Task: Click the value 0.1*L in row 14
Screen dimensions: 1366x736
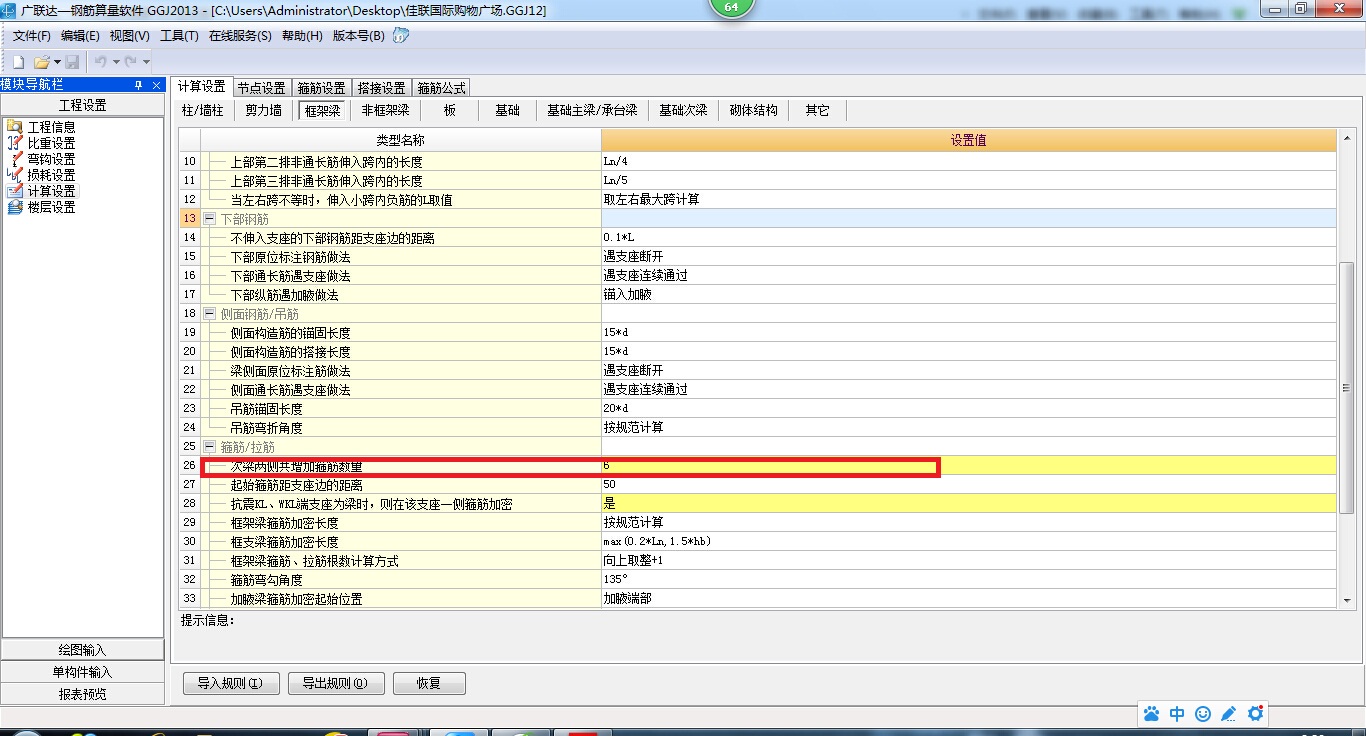Action: pyautogui.click(x=968, y=237)
